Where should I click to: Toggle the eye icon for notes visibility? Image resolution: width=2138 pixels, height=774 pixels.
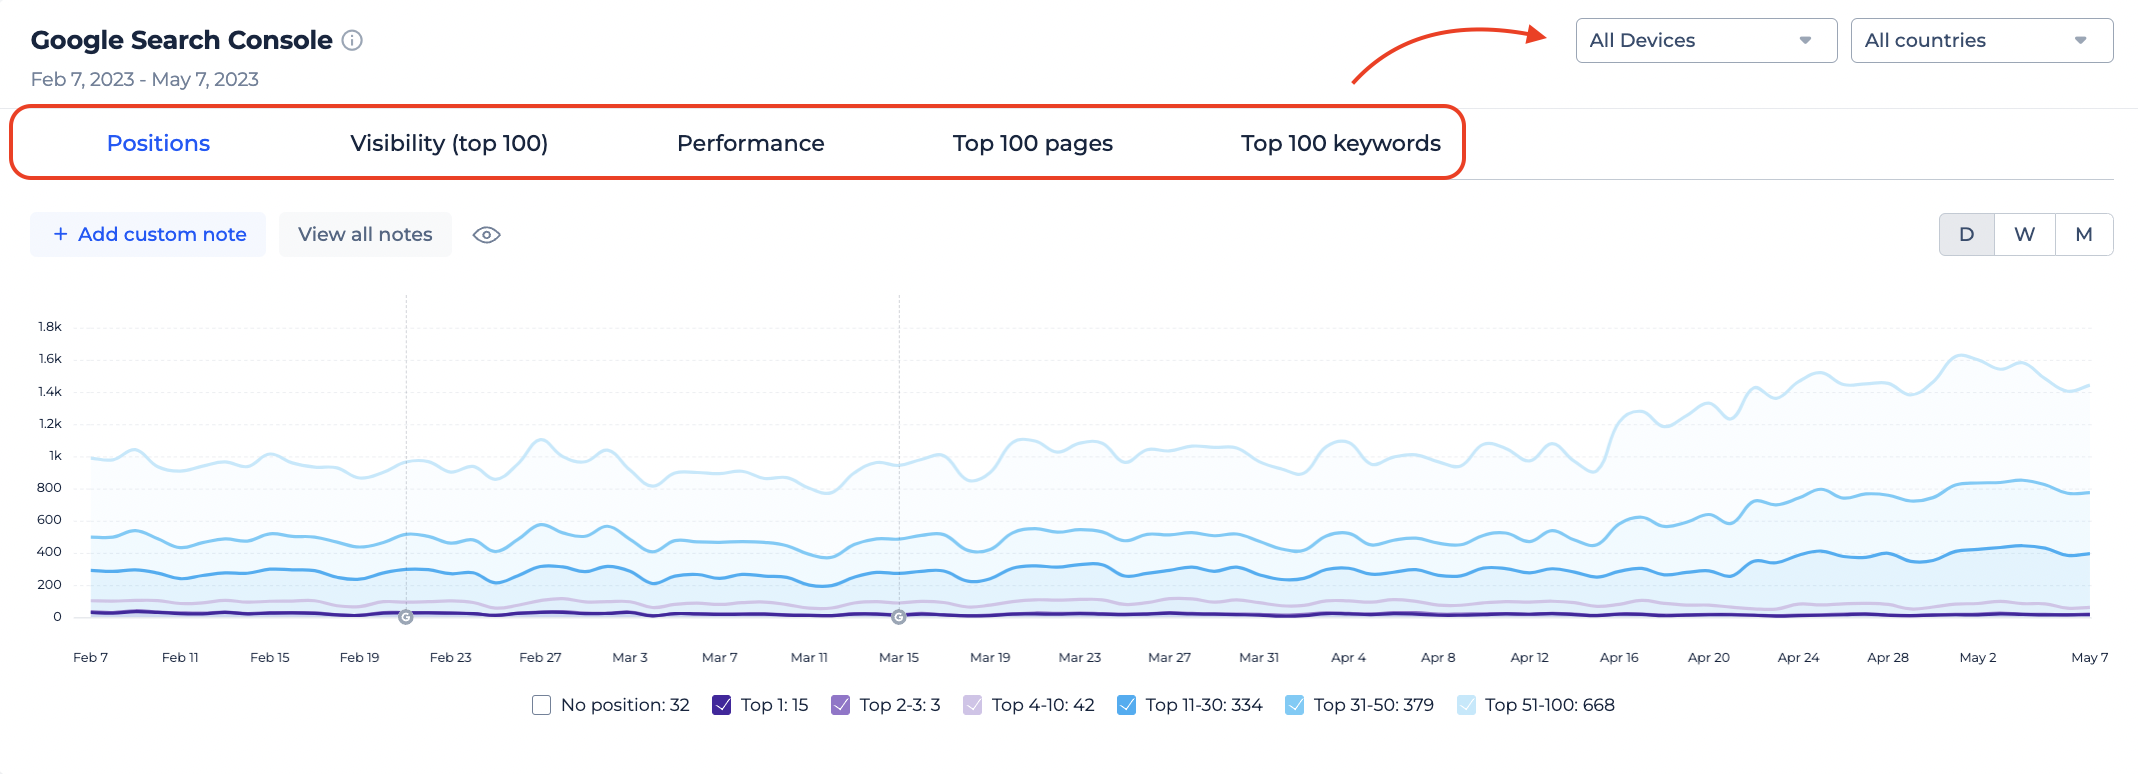(x=486, y=235)
